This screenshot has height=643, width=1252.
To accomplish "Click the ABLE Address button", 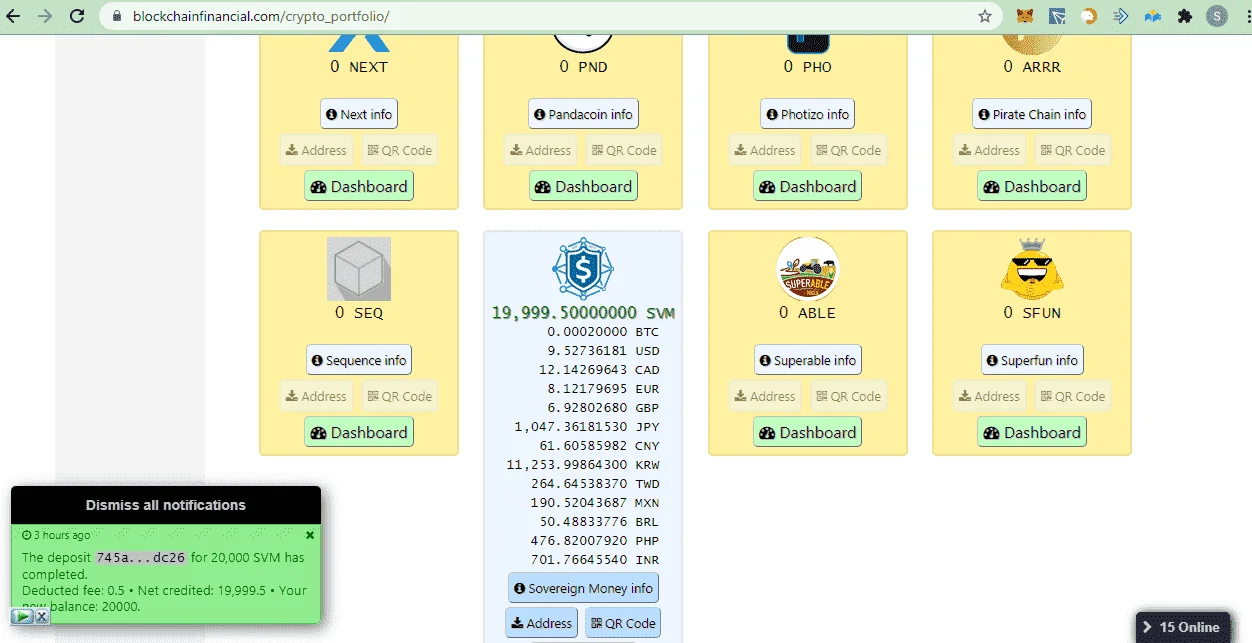I will point(765,396).
